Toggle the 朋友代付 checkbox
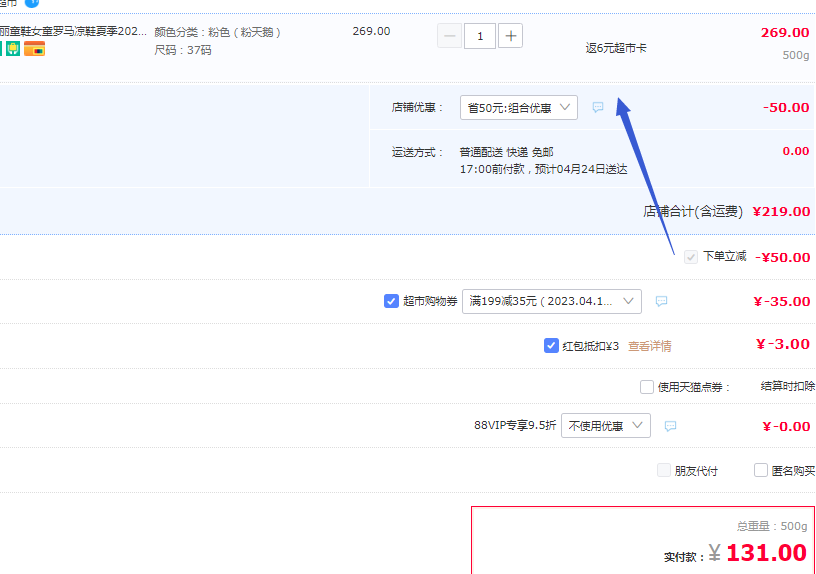The height and width of the screenshot is (574, 816). tap(664, 470)
